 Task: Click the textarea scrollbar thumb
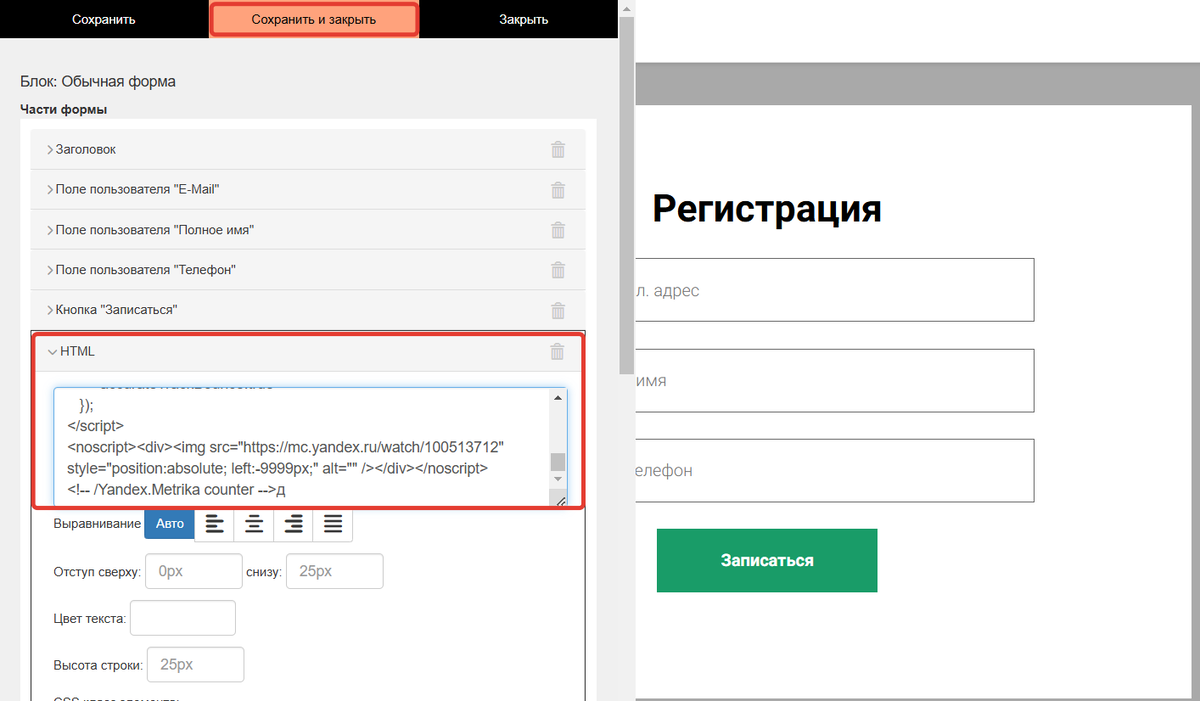pyautogui.click(x=558, y=462)
